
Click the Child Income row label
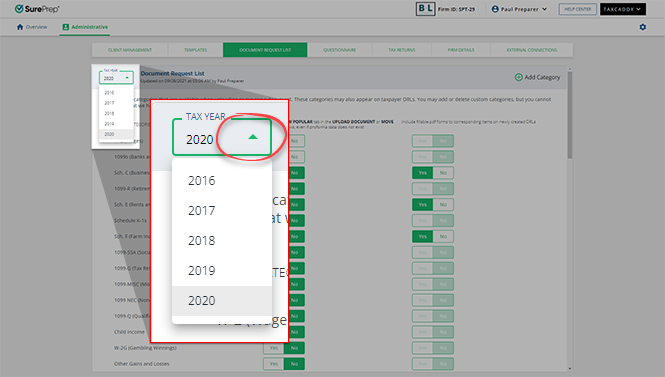(129, 332)
